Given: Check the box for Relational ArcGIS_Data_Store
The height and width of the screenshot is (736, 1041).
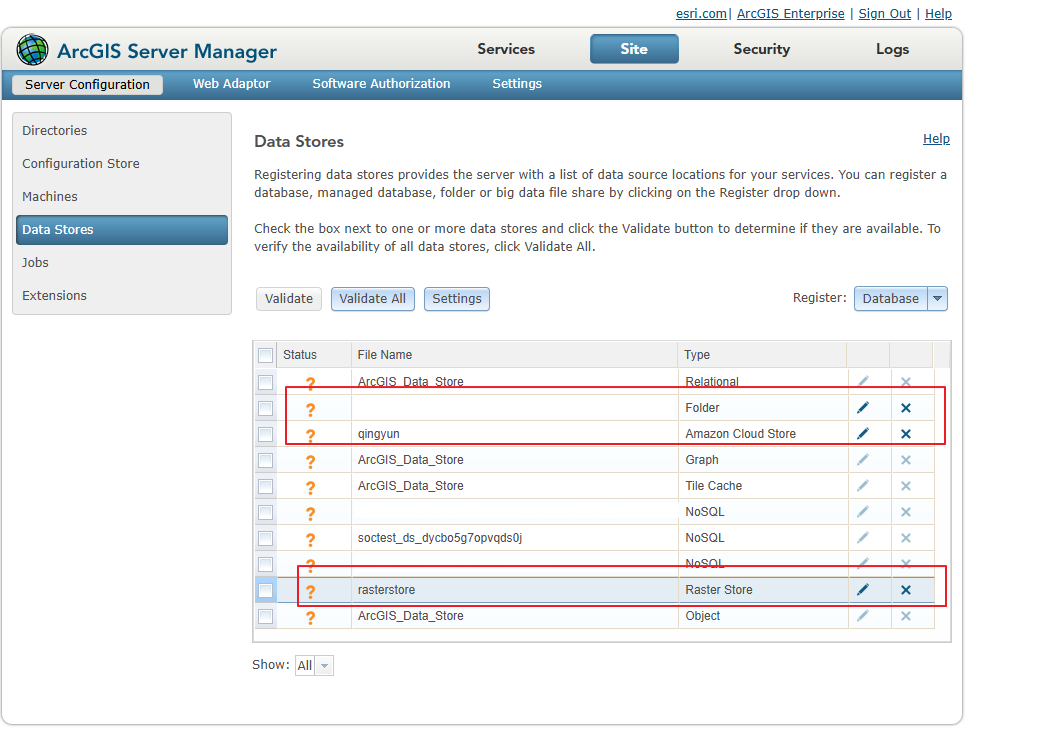Looking at the screenshot, I should 266,382.
